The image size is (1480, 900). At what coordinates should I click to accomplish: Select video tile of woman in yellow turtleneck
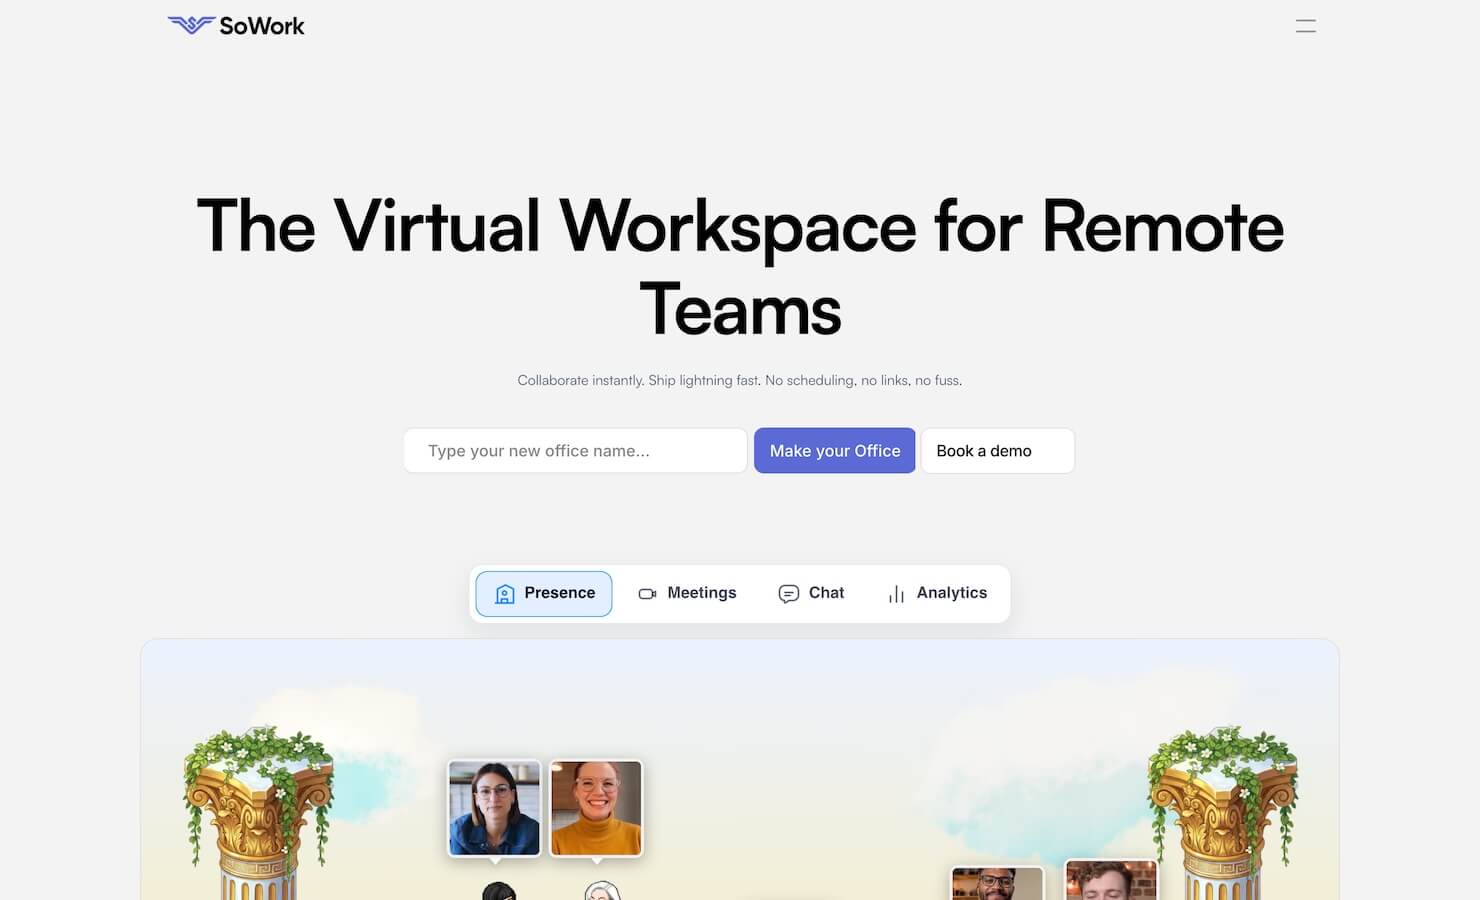coord(596,808)
